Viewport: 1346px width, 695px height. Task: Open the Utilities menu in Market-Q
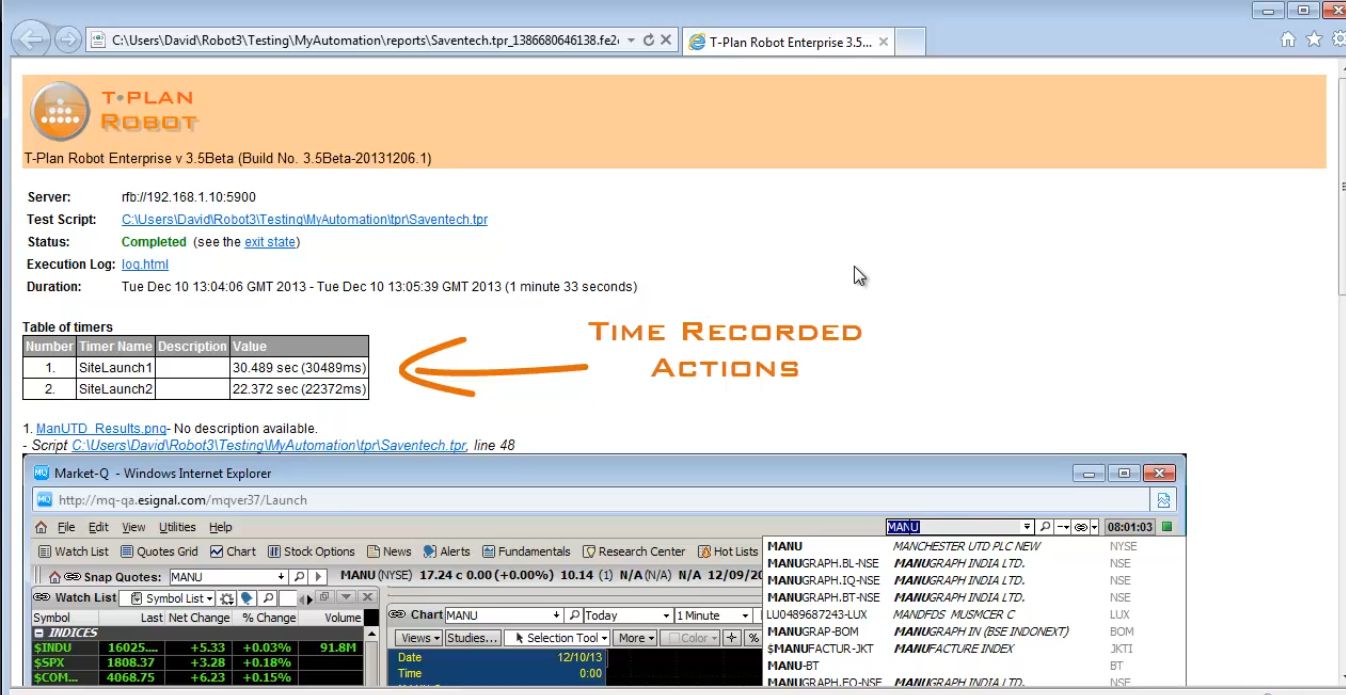pos(178,527)
